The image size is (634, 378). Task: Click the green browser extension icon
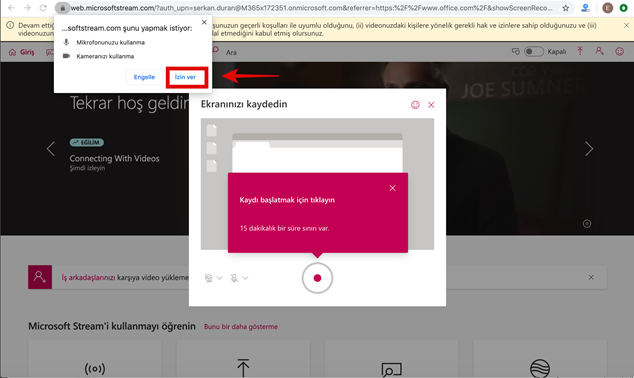tap(623, 8)
